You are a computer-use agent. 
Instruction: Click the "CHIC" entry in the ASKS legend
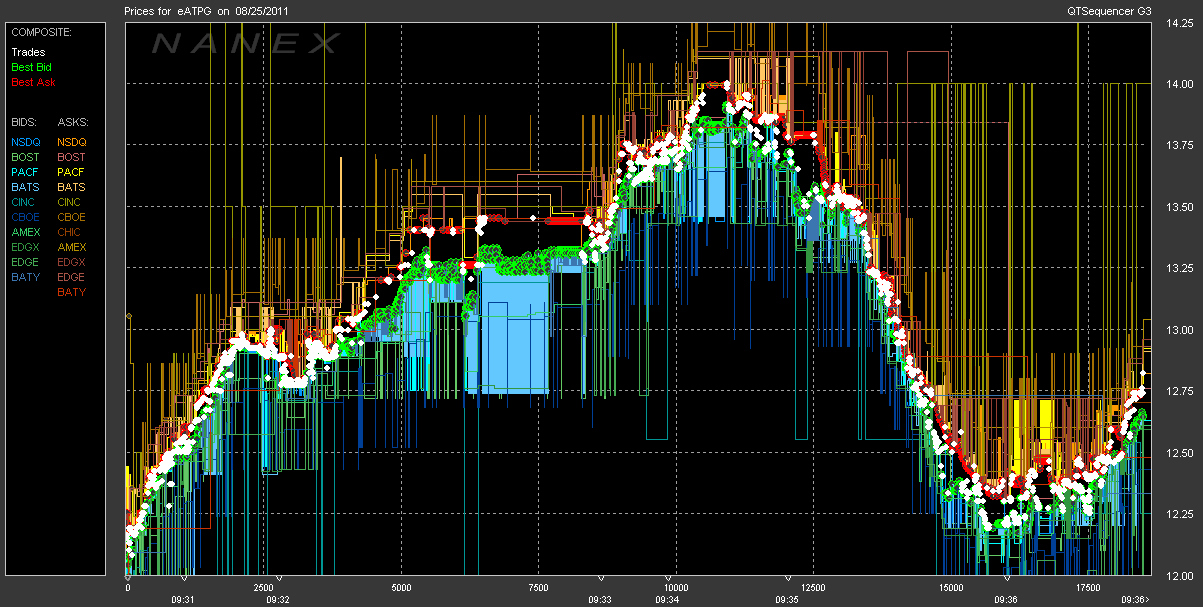tap(70, 232)
